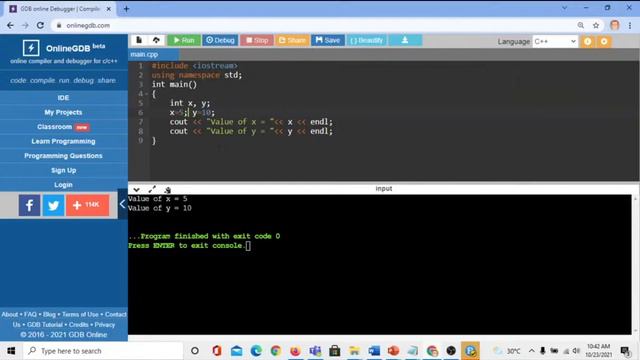Viewport: 640px width, 360px height.
Task: Collapse the code fold arrow at line 4
Action: click(146, 94)
